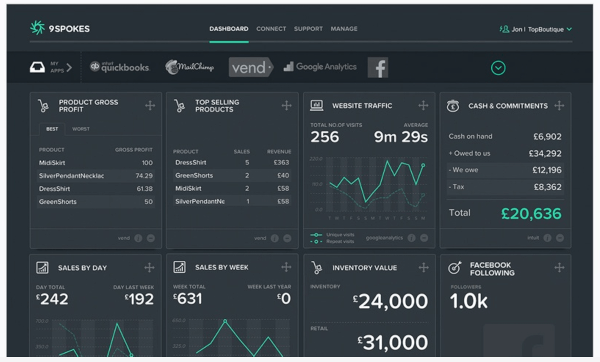
Task: Switch to Worst tab in Product Gross Profit
Action: tap(81, 129)
